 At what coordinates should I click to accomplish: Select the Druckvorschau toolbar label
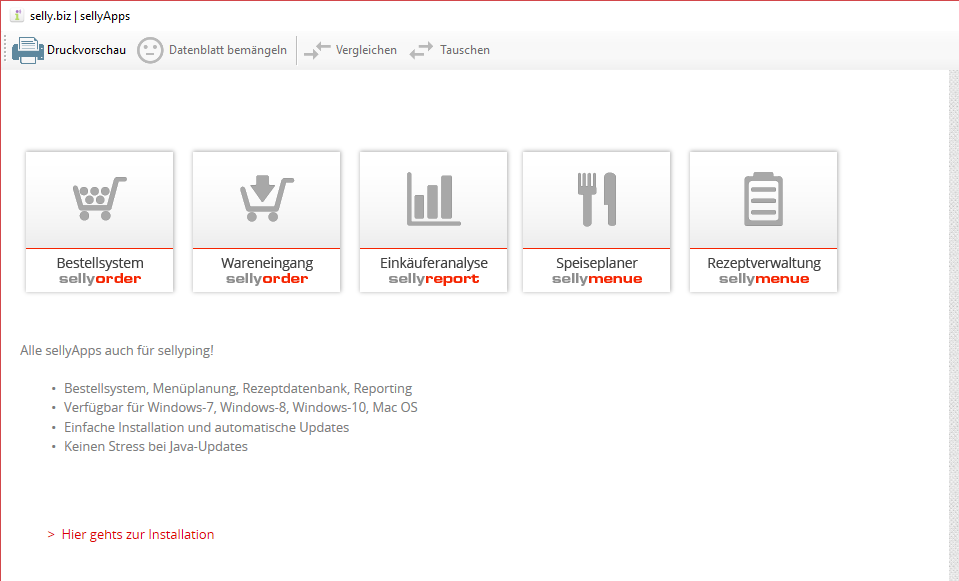click(x=86, y=50)
